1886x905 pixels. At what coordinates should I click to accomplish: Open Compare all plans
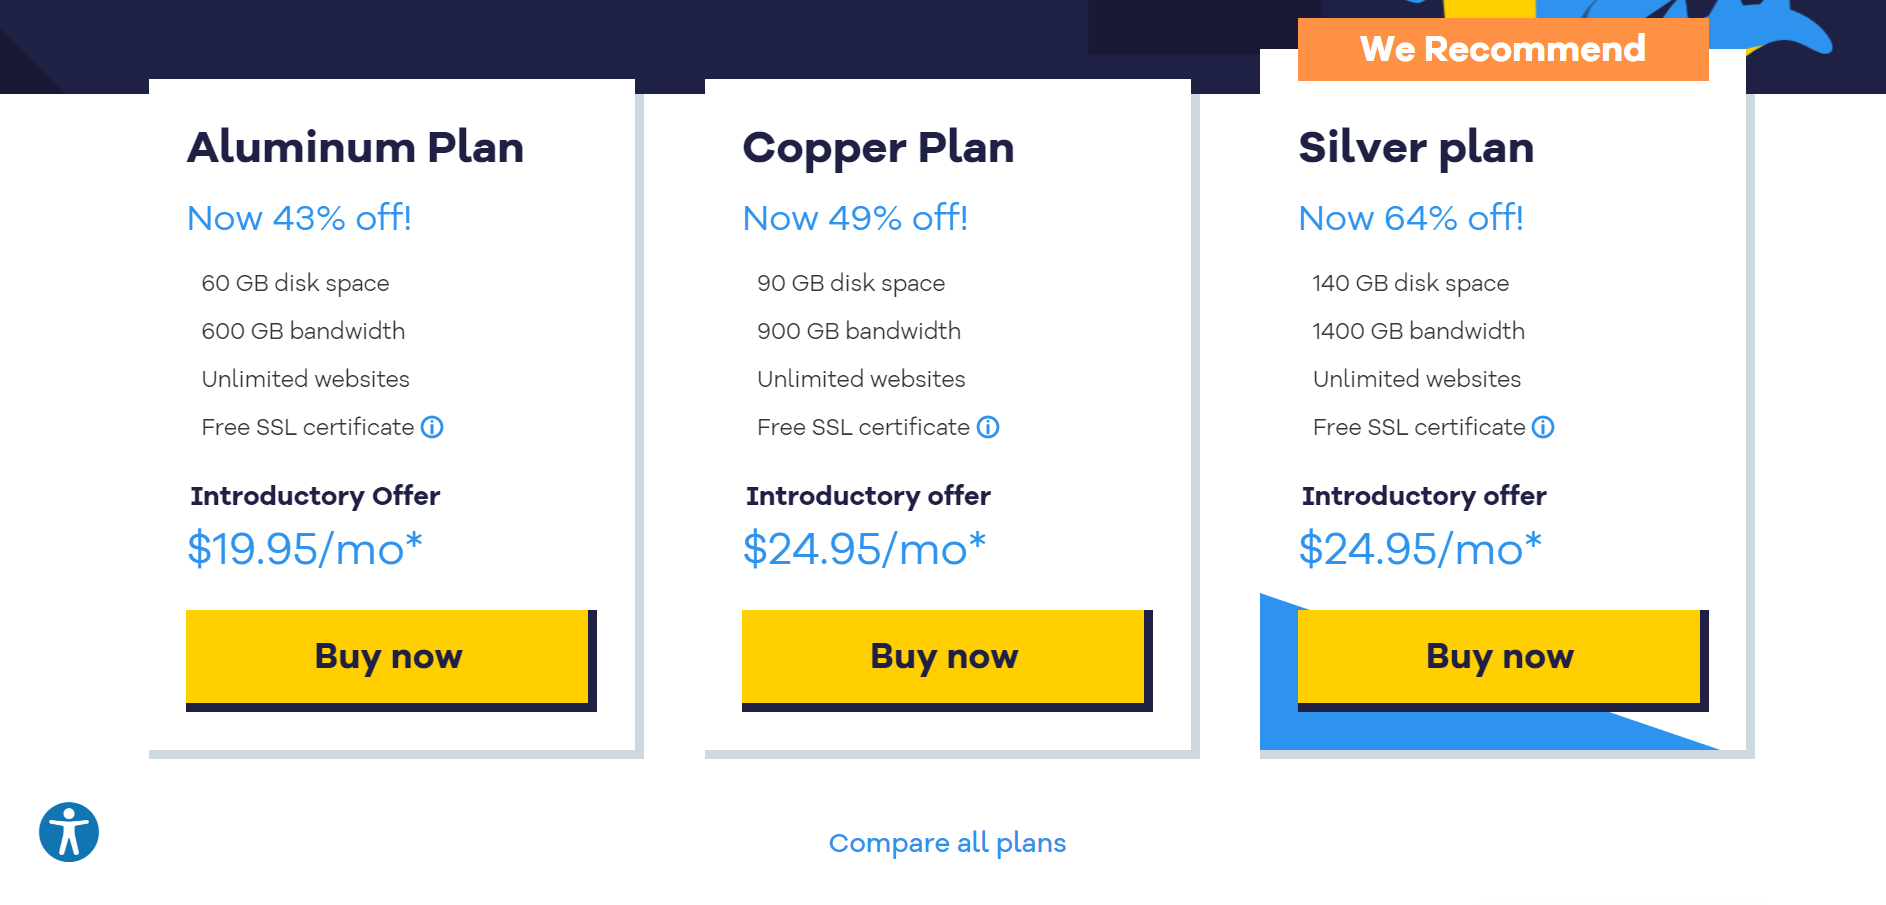coord(947,843)
